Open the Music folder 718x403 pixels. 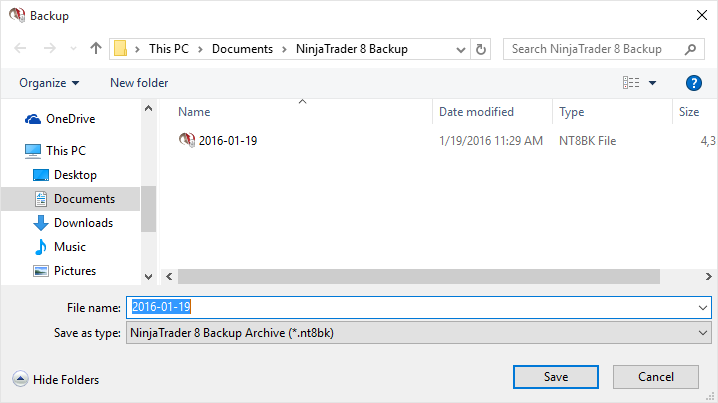(x=69, y=247)
